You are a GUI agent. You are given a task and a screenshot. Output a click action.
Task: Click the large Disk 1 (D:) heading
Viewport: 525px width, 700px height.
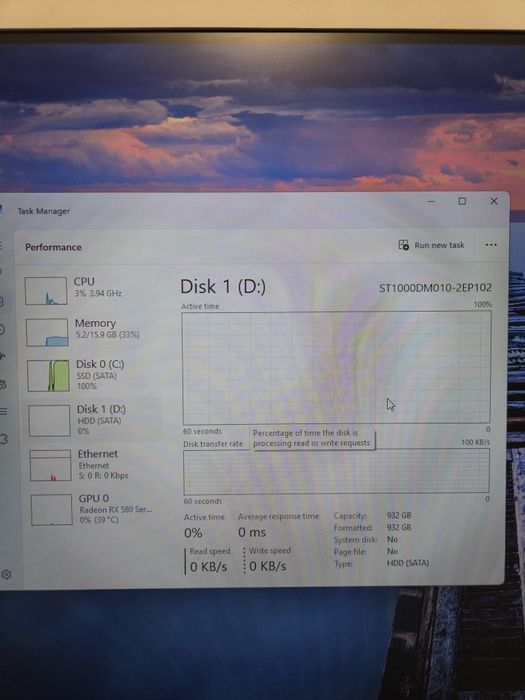tap(223, 287)
